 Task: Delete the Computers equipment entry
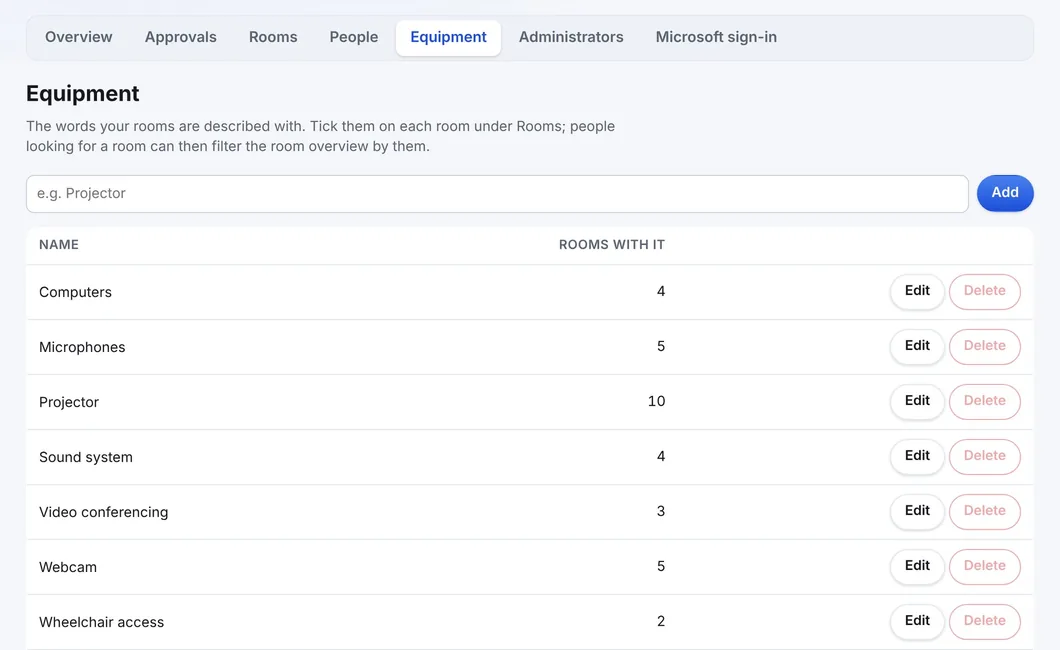pos(984,291)
